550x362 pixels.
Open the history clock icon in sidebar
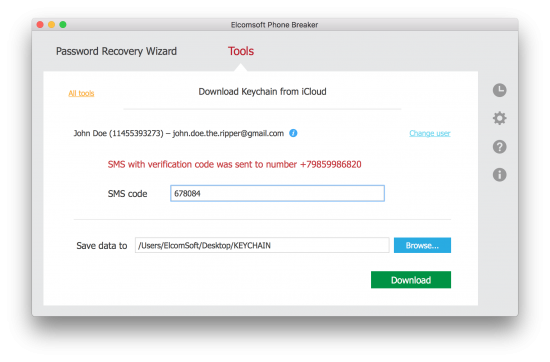499,90
